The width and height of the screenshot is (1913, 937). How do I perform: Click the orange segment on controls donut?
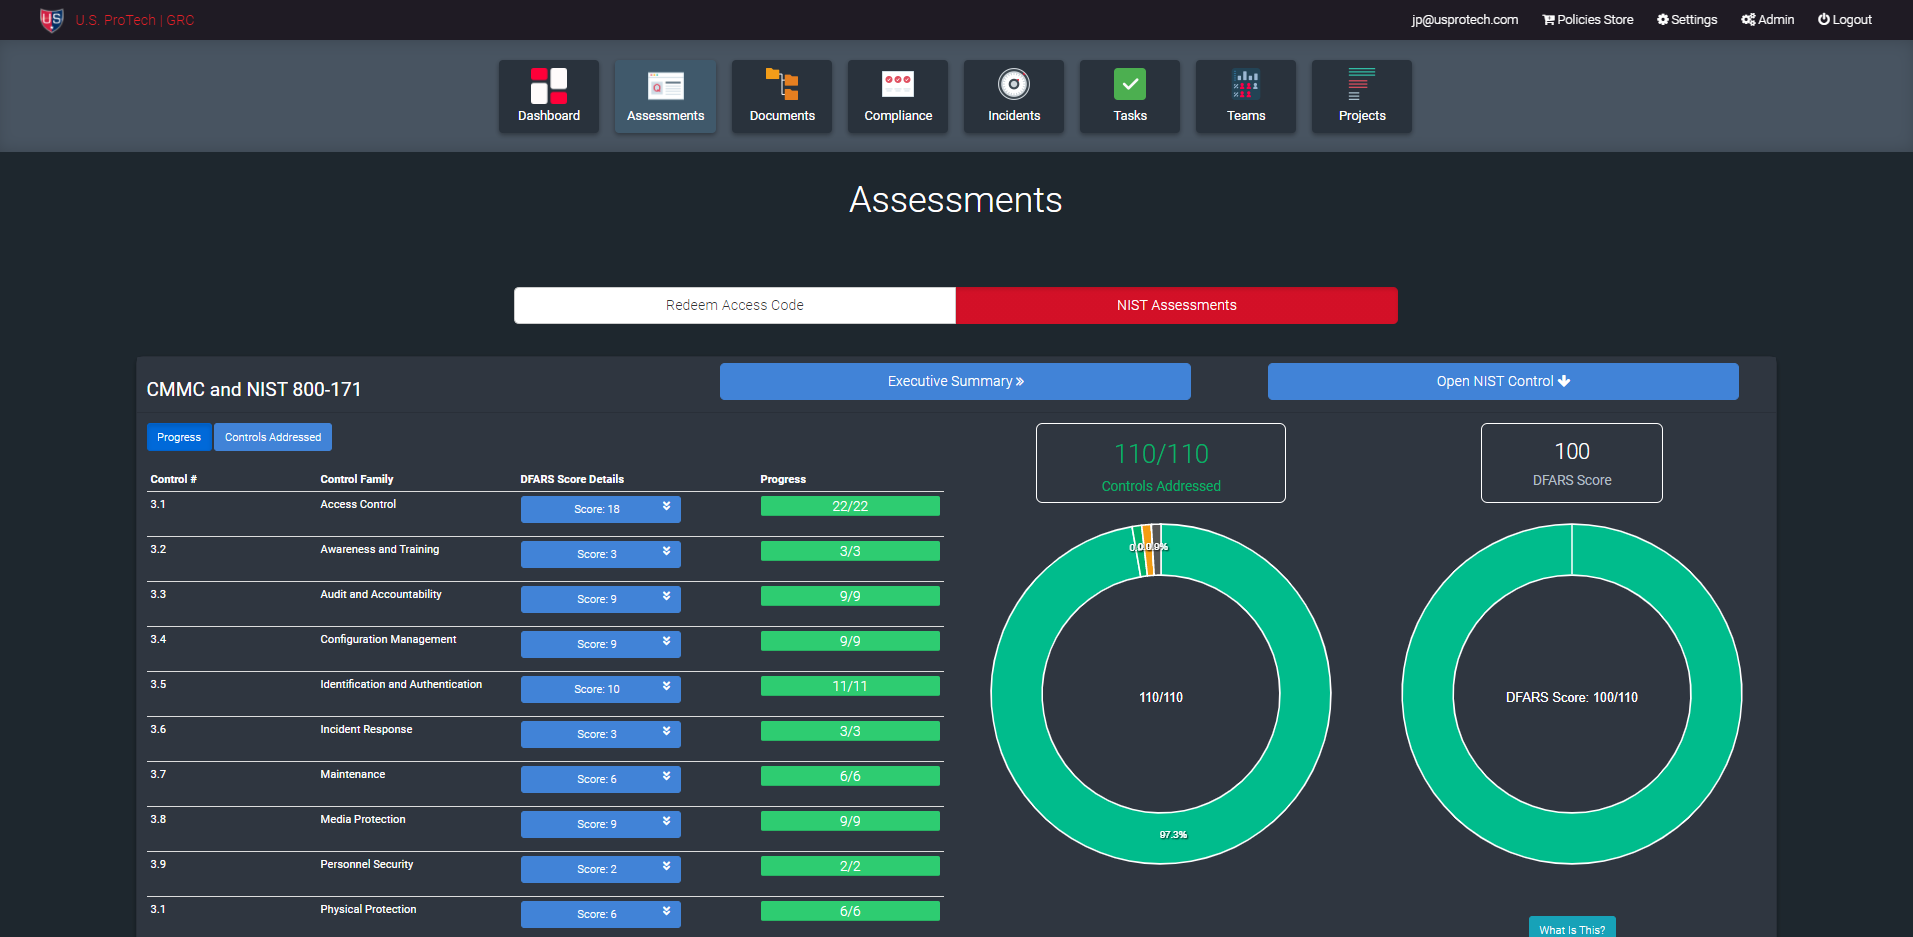tap(1148, 549)
